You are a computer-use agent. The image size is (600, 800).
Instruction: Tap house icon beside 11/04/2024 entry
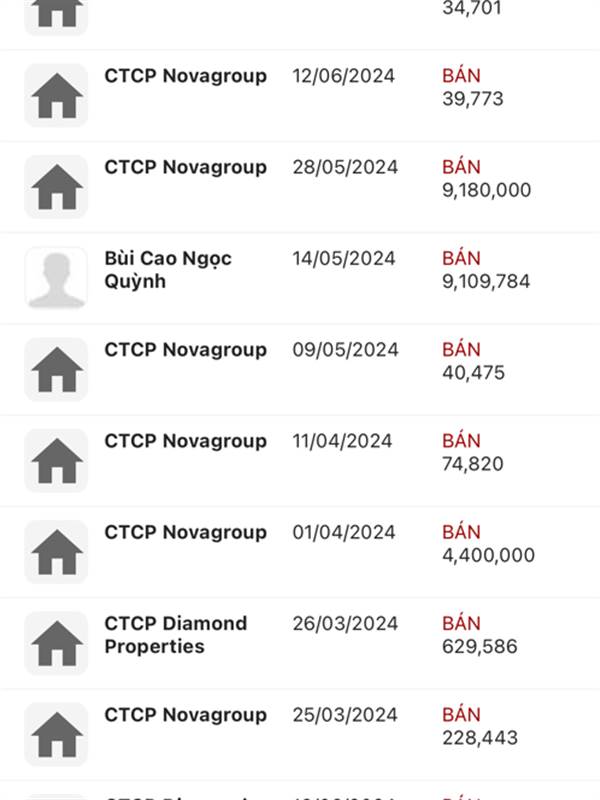click(56, 461)
